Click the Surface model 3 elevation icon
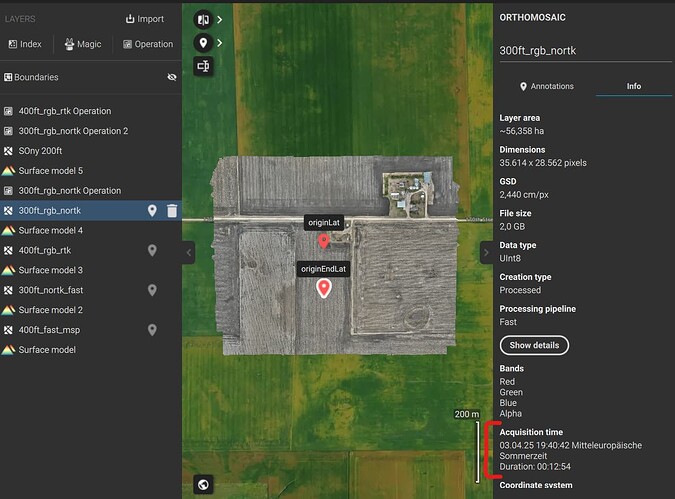The width and height of the screenshot is (675, 499). coord(8,270)
